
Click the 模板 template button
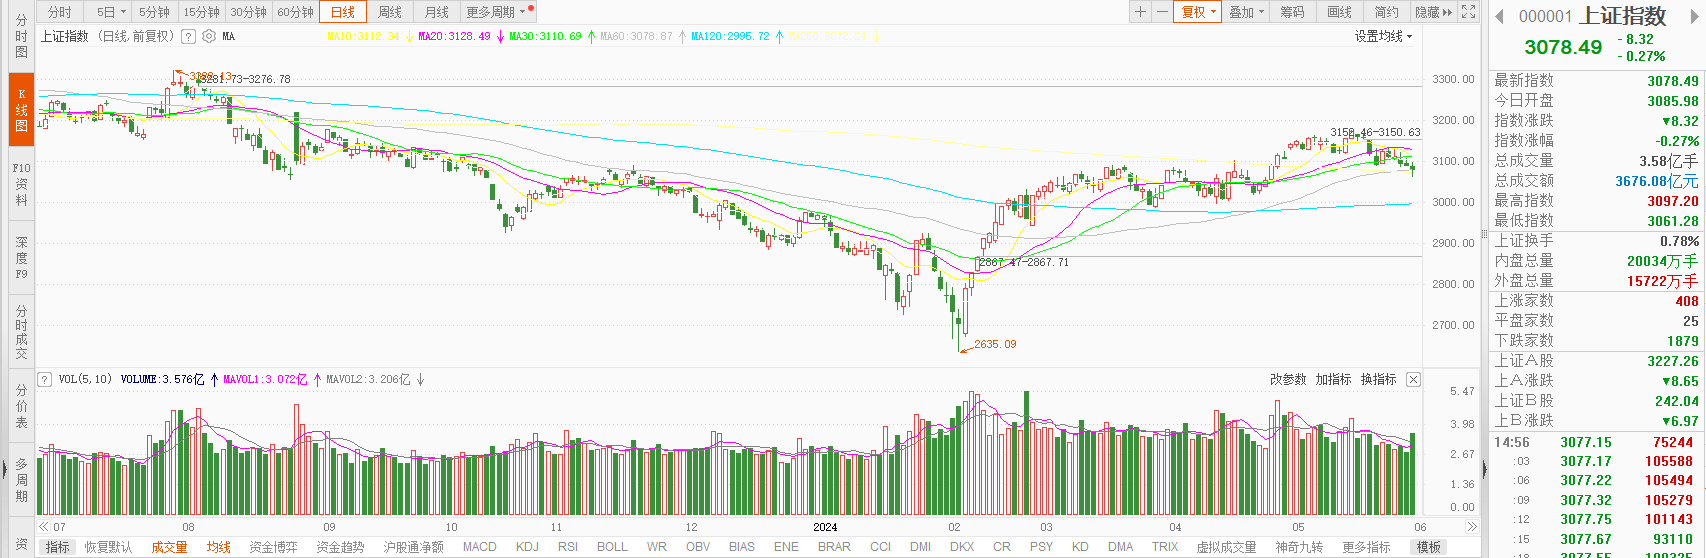click(1428, 547)
